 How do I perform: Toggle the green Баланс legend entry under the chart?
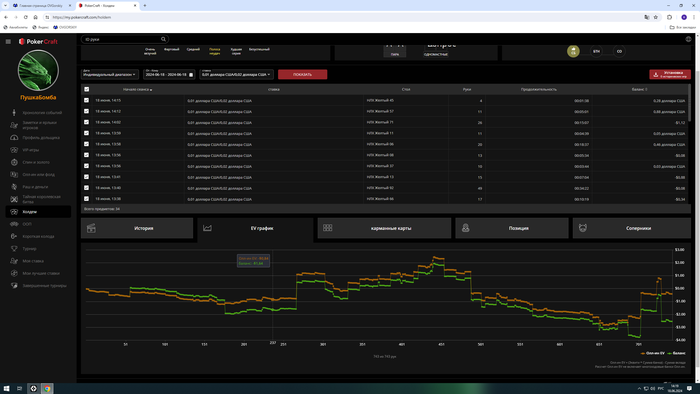677,353
